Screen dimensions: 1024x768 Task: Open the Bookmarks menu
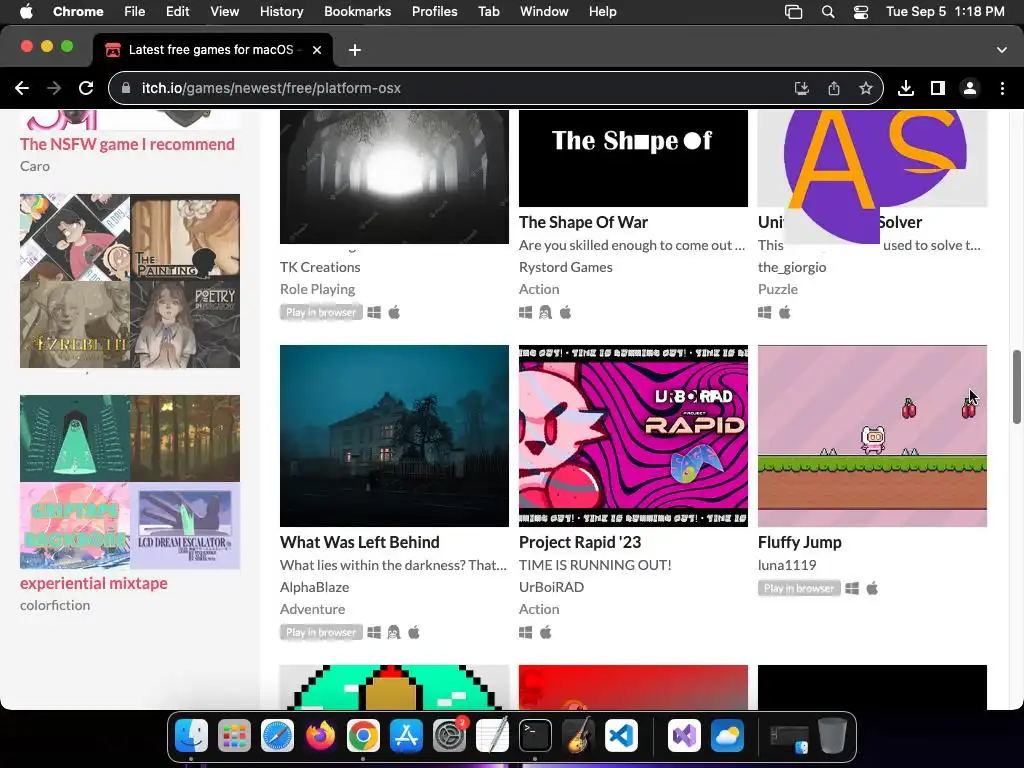(357, 11)
